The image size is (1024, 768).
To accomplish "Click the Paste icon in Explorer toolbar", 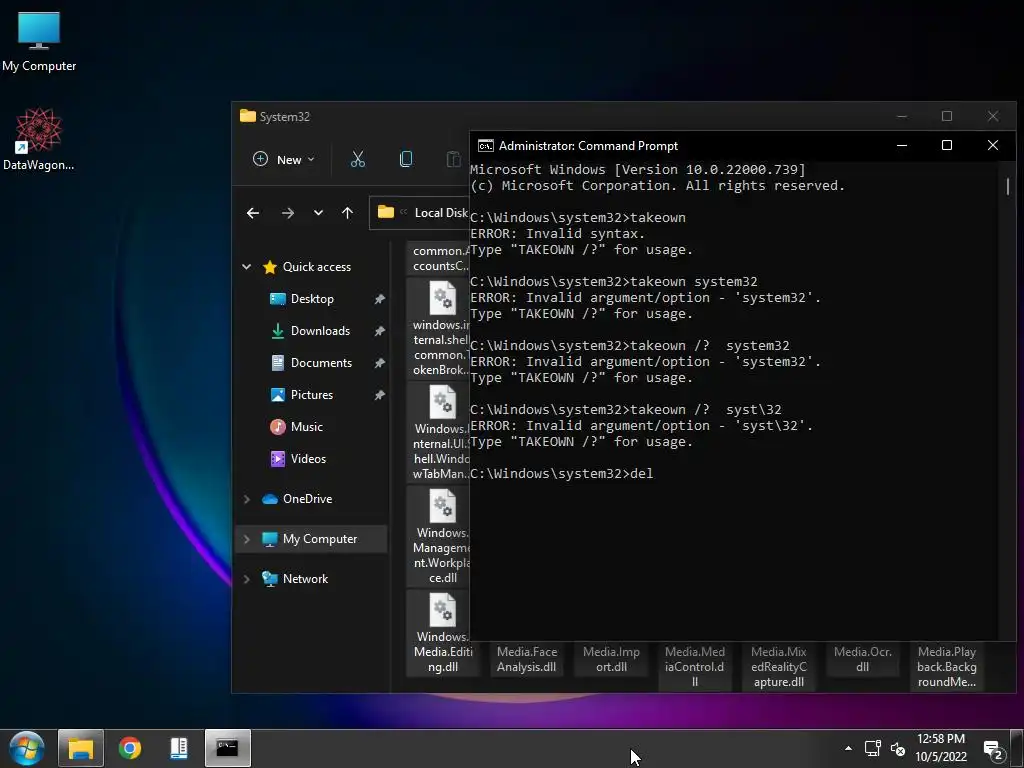I will click(x=453, y=159).
